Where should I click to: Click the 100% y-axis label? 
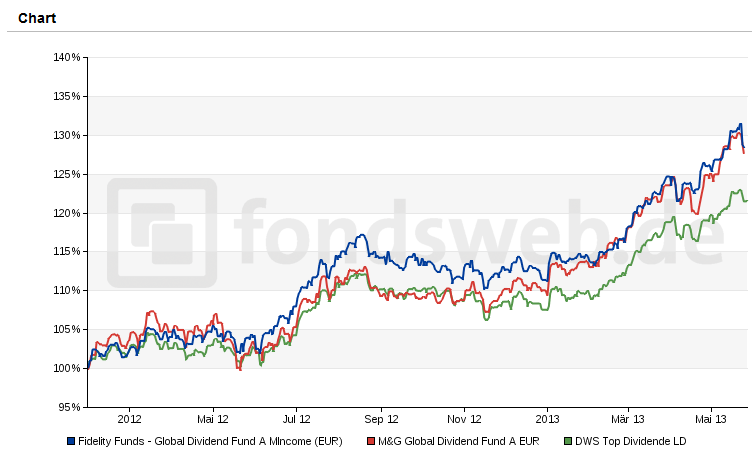[x=67, y=368]
